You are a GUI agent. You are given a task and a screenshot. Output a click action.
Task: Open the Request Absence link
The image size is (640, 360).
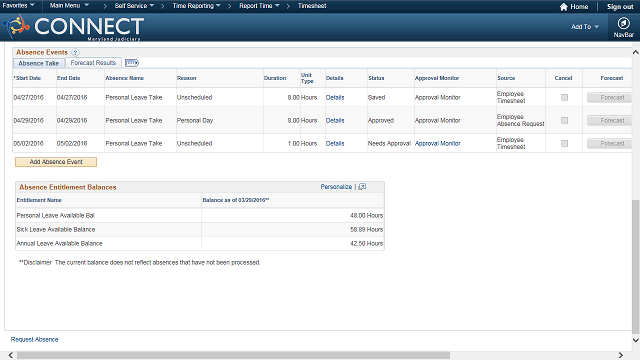pos(35,340)
